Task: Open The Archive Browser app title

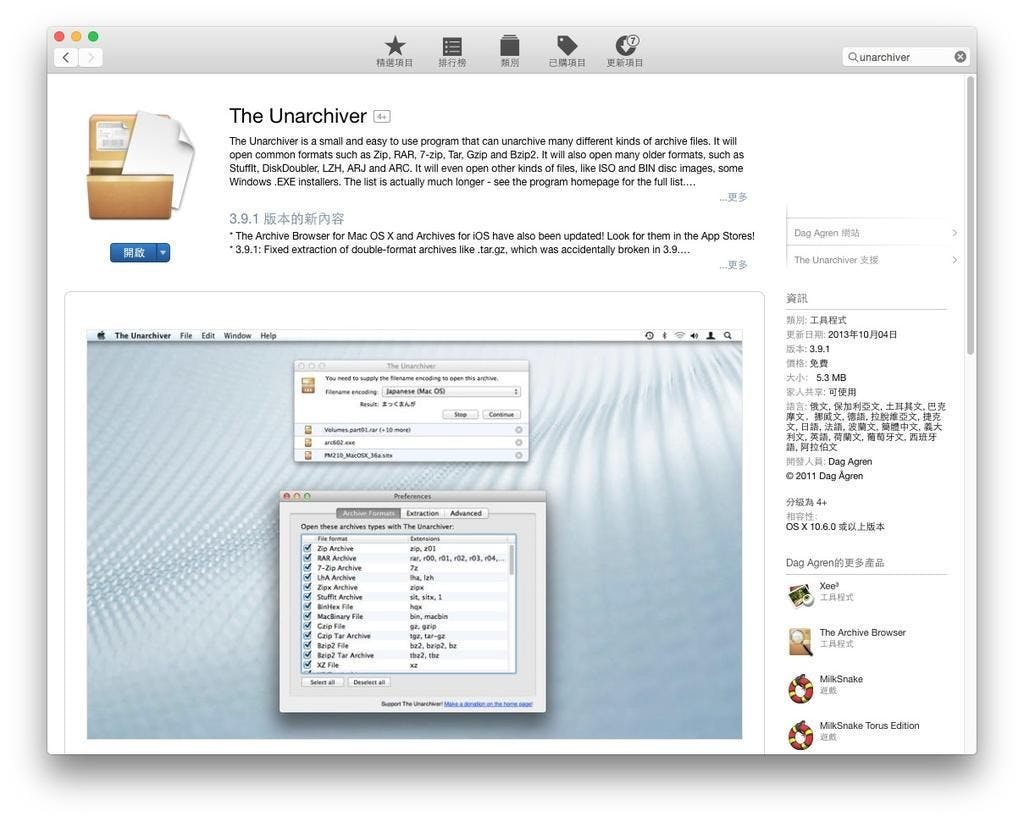Action: point(862,632)
